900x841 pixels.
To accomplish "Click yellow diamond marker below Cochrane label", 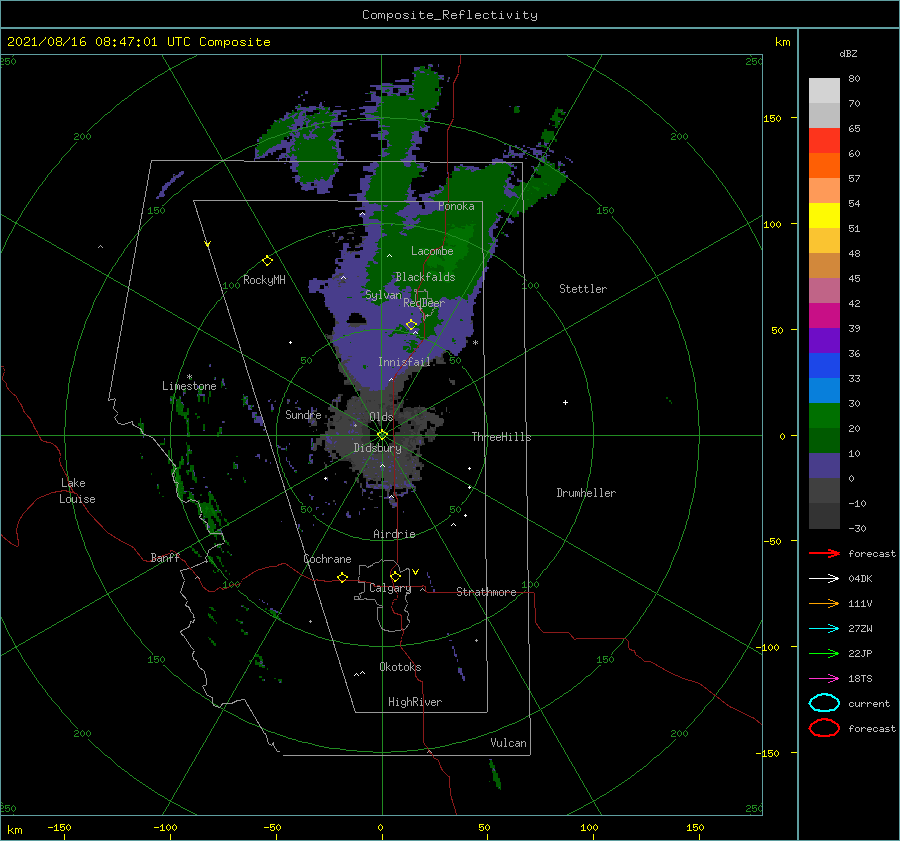I will 342,577.
